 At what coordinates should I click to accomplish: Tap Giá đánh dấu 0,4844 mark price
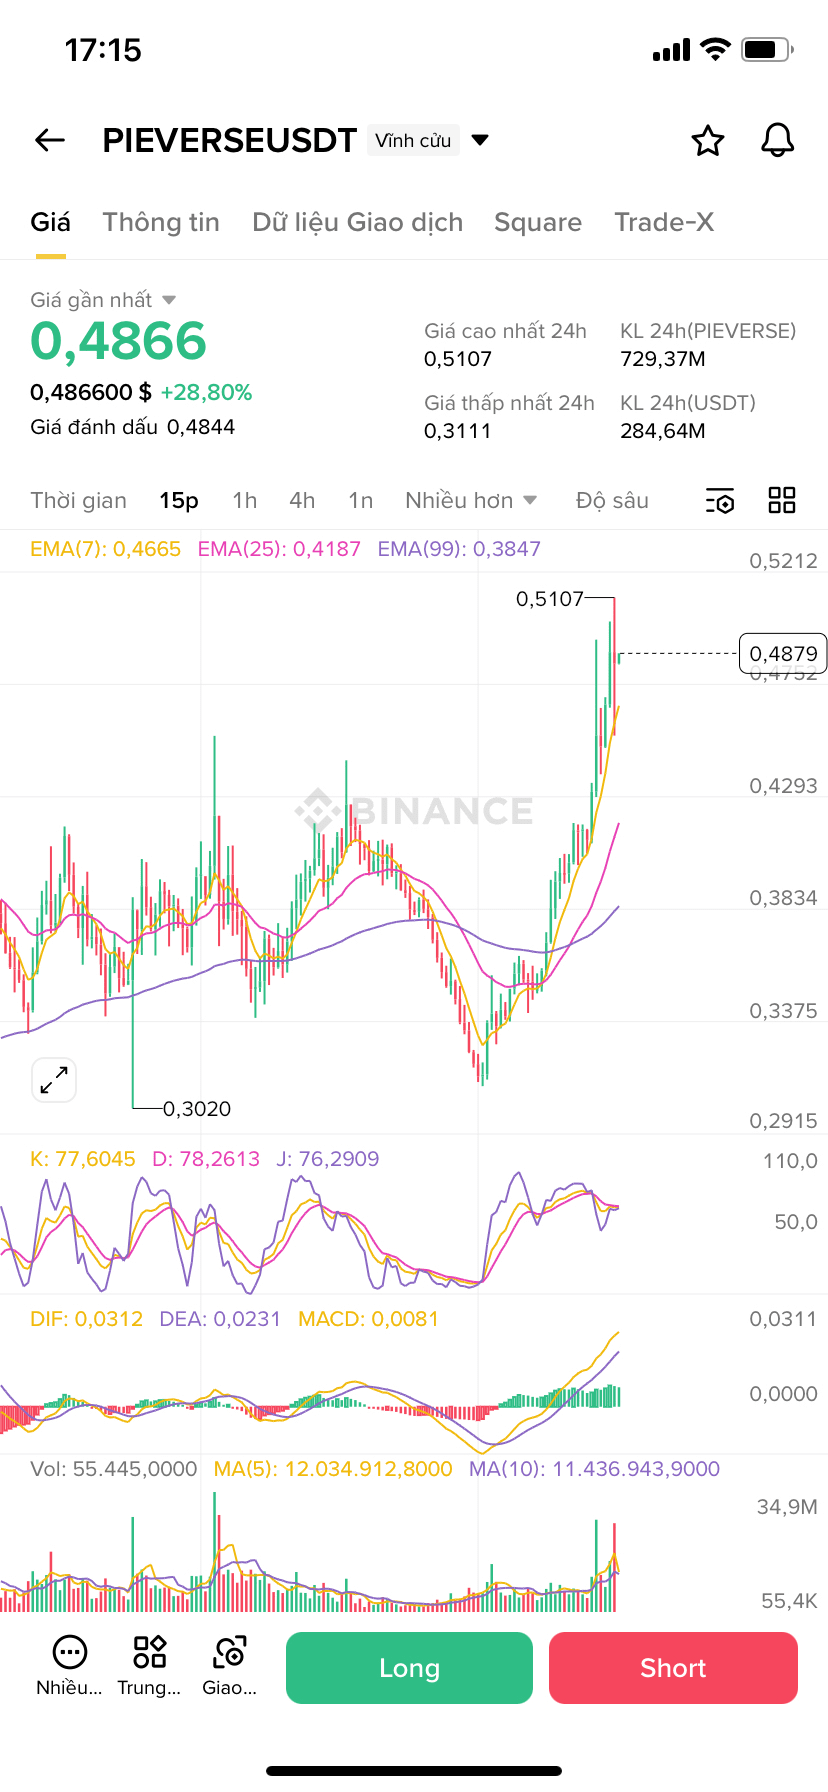[x=132, y=427]
